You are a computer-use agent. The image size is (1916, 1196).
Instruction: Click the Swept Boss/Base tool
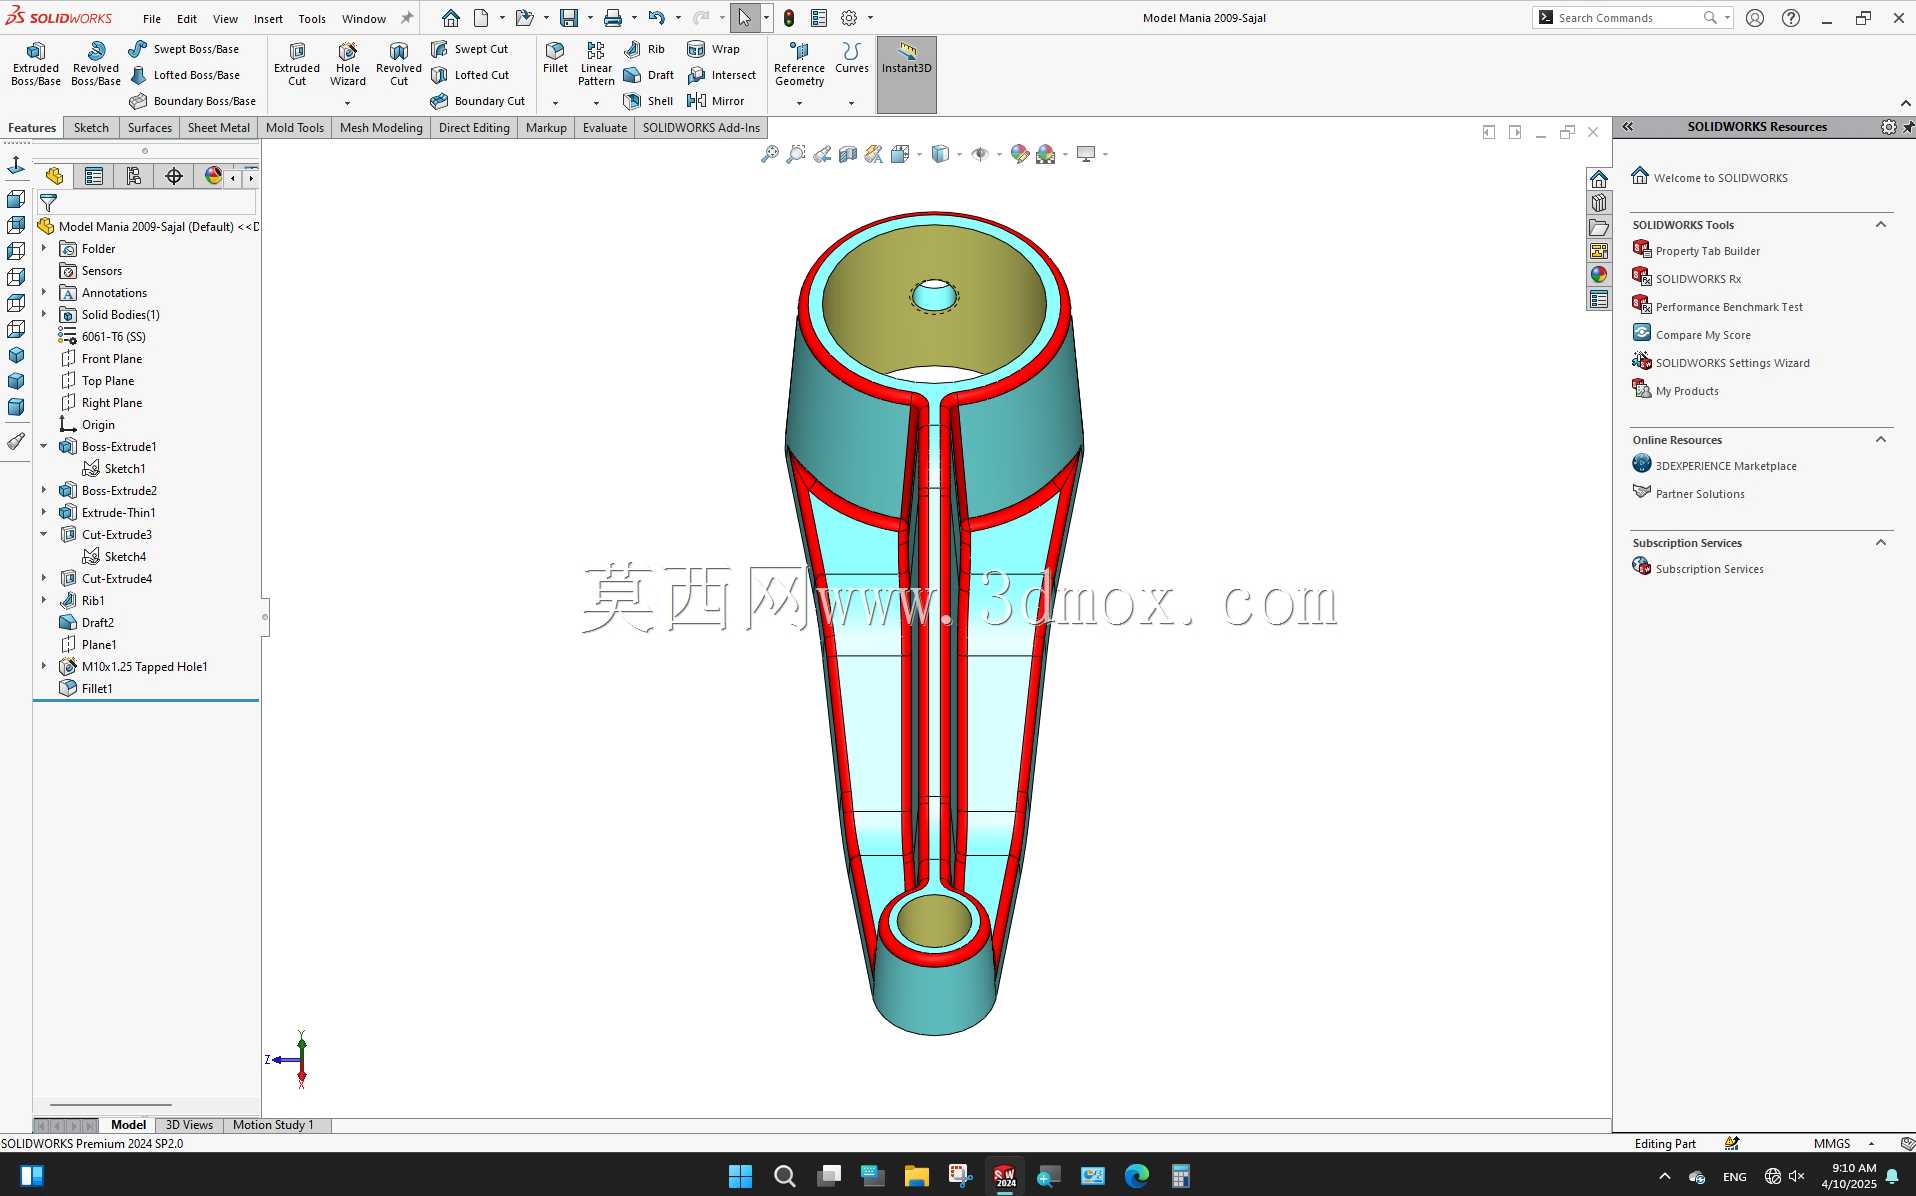pyautogui.click(x=184, y=49)
